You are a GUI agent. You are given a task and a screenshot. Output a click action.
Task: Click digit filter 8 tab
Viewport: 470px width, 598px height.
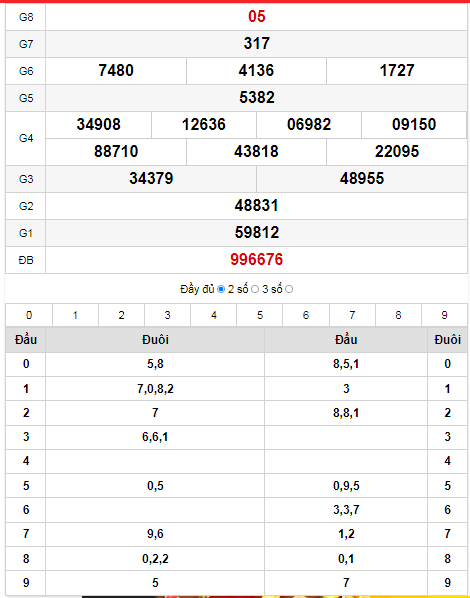[398, 315]
